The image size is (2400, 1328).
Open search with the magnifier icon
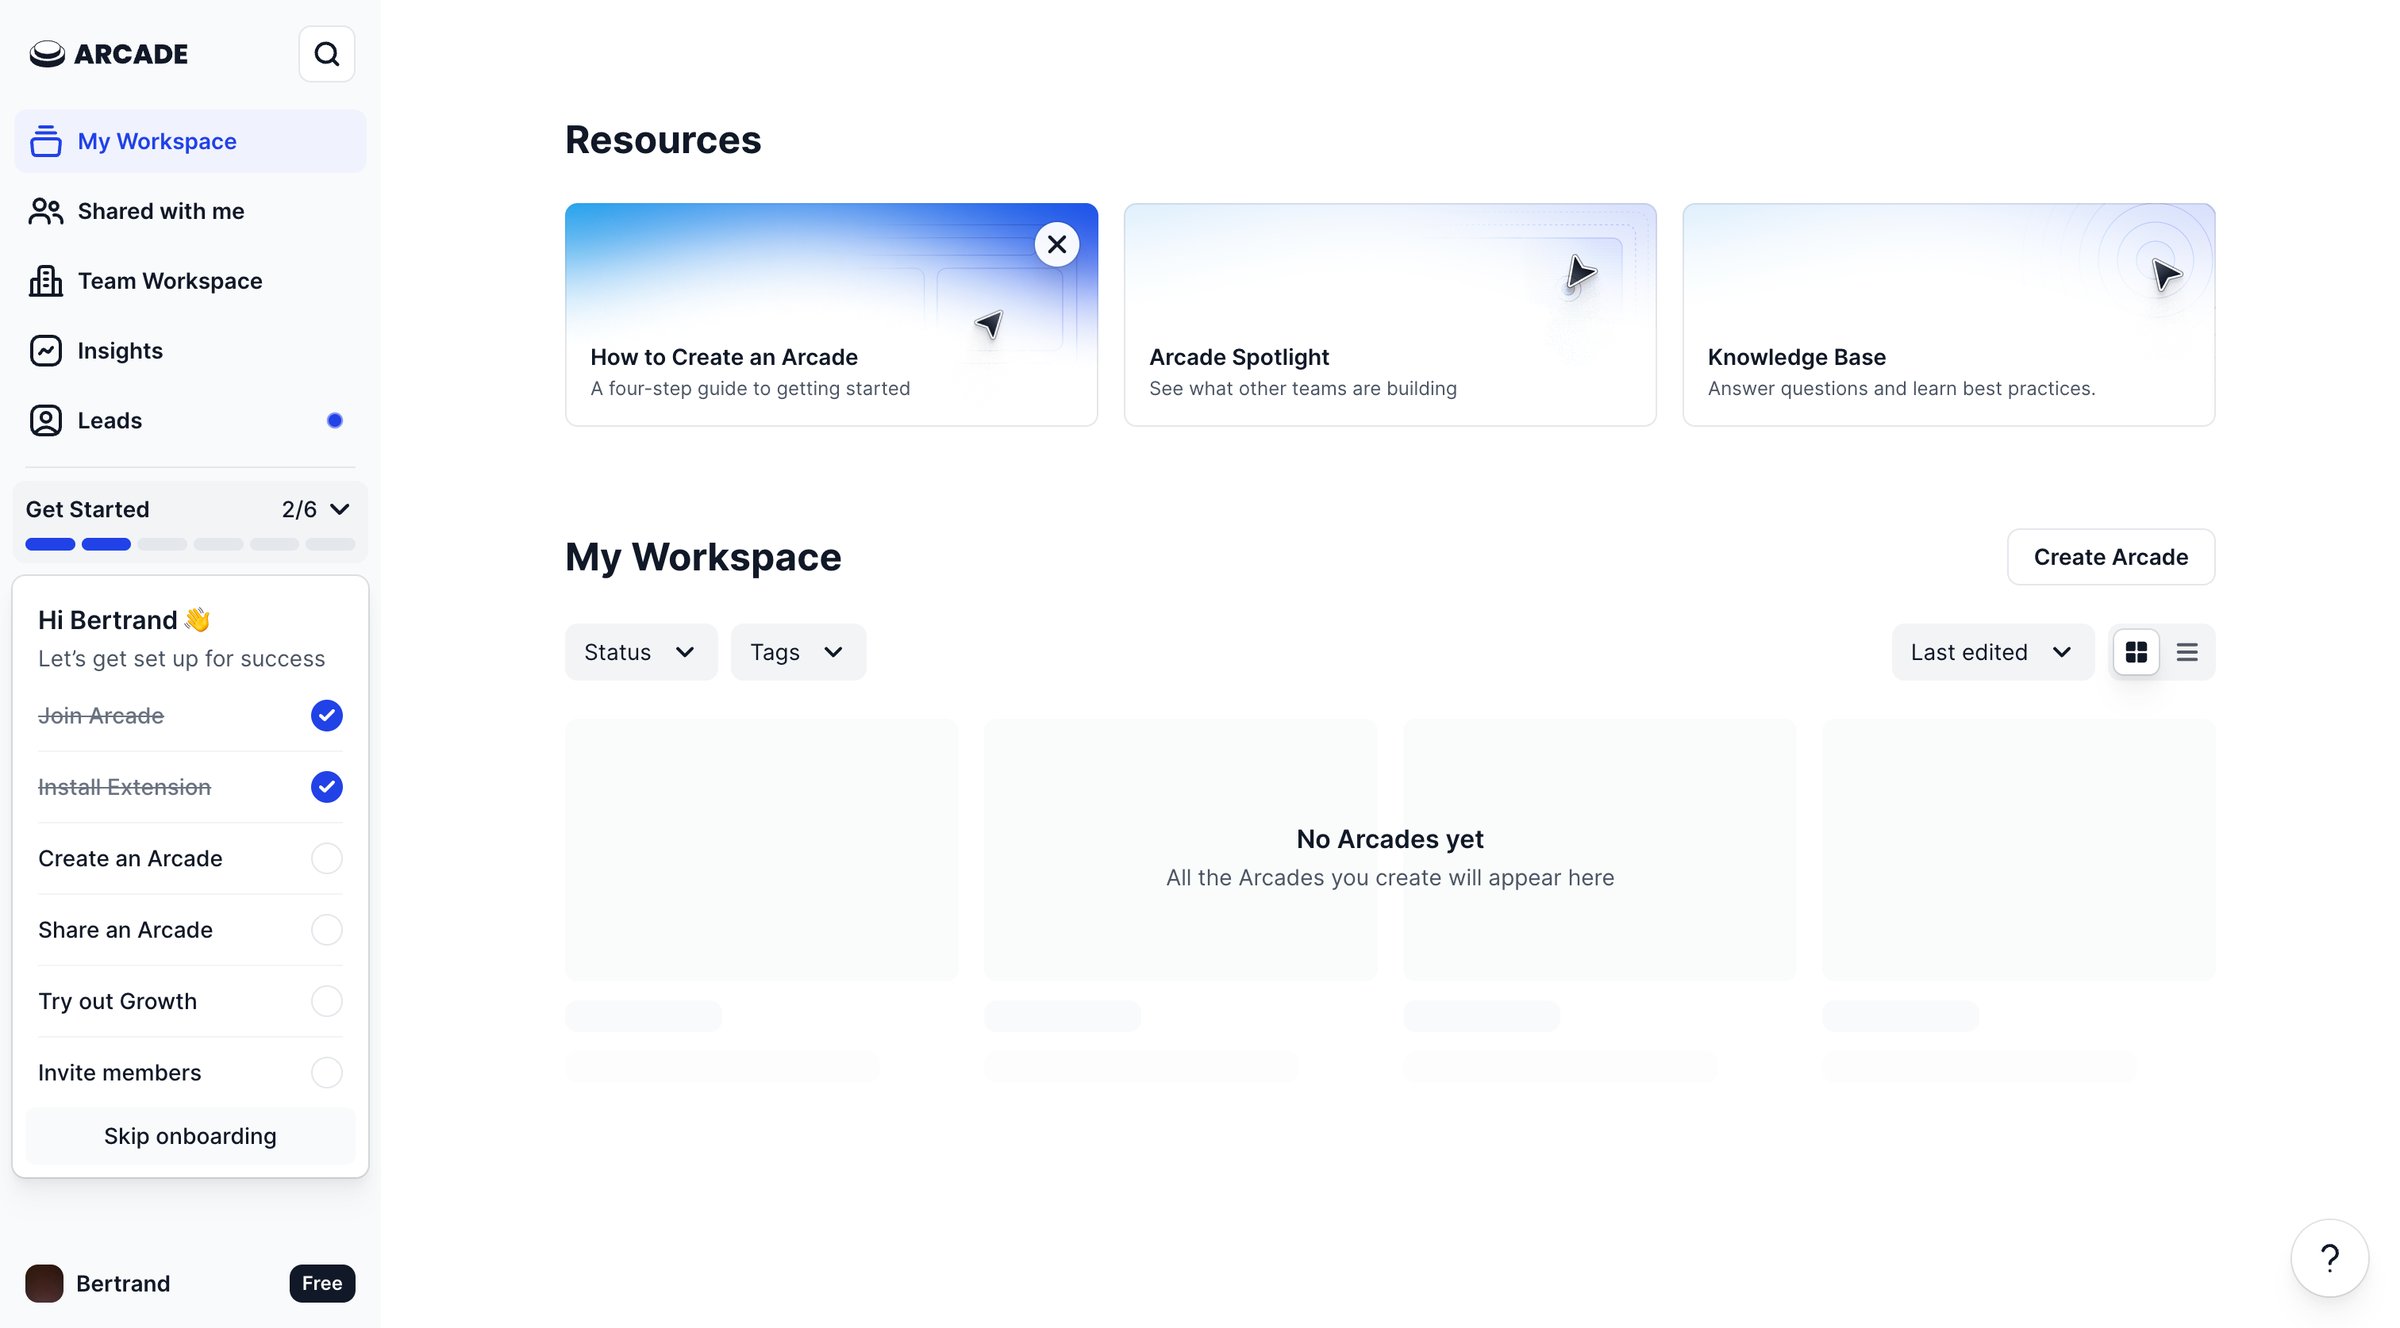point(327,54)
